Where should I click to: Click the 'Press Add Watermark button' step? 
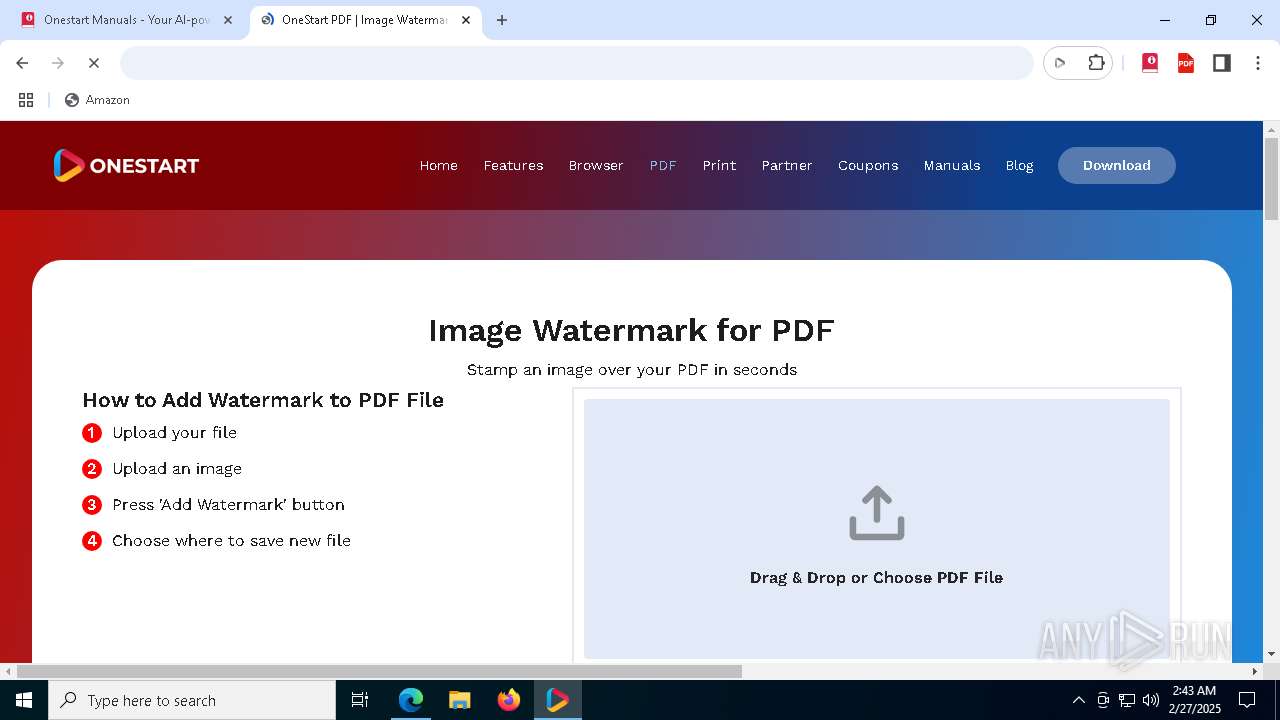(x=228, y=505)
